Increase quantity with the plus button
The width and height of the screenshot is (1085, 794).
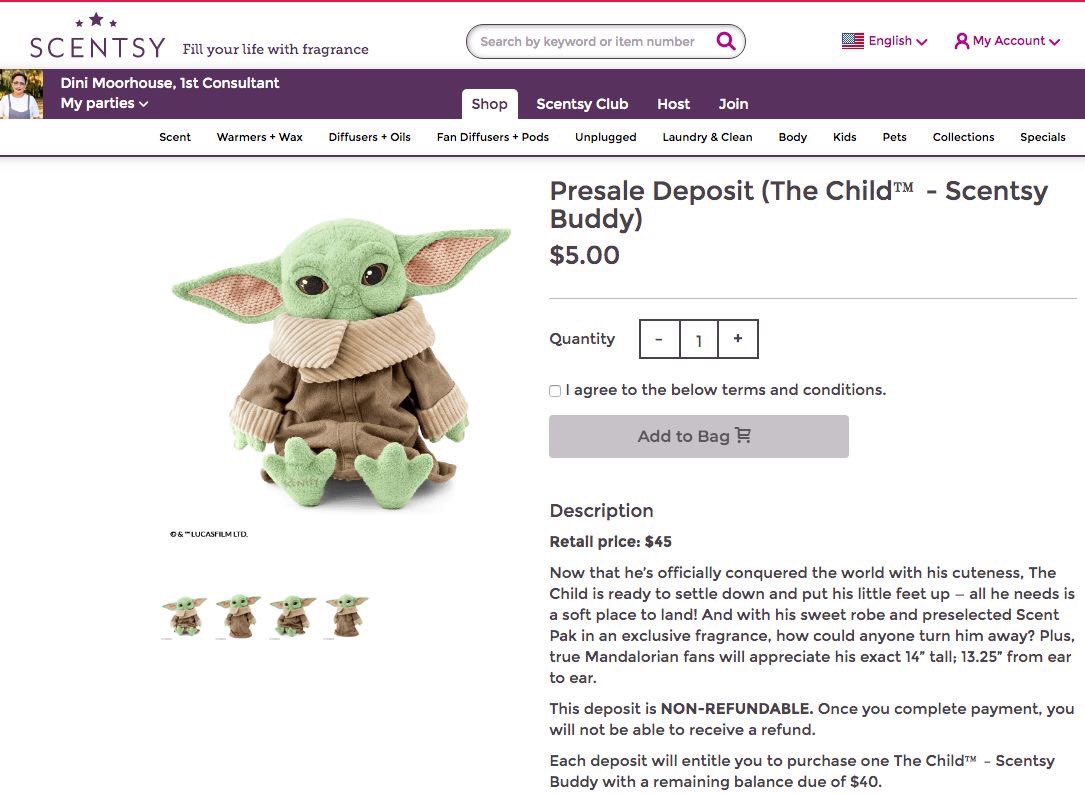click(x=738, y=339)
